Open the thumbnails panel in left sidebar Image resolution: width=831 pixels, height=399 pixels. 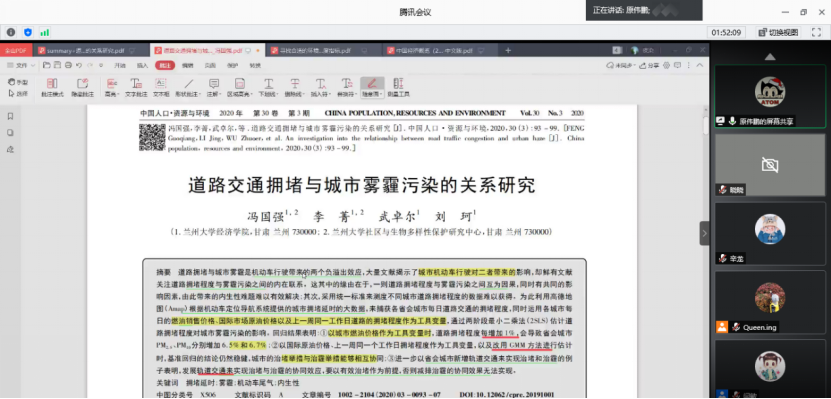tap(11, 133)
